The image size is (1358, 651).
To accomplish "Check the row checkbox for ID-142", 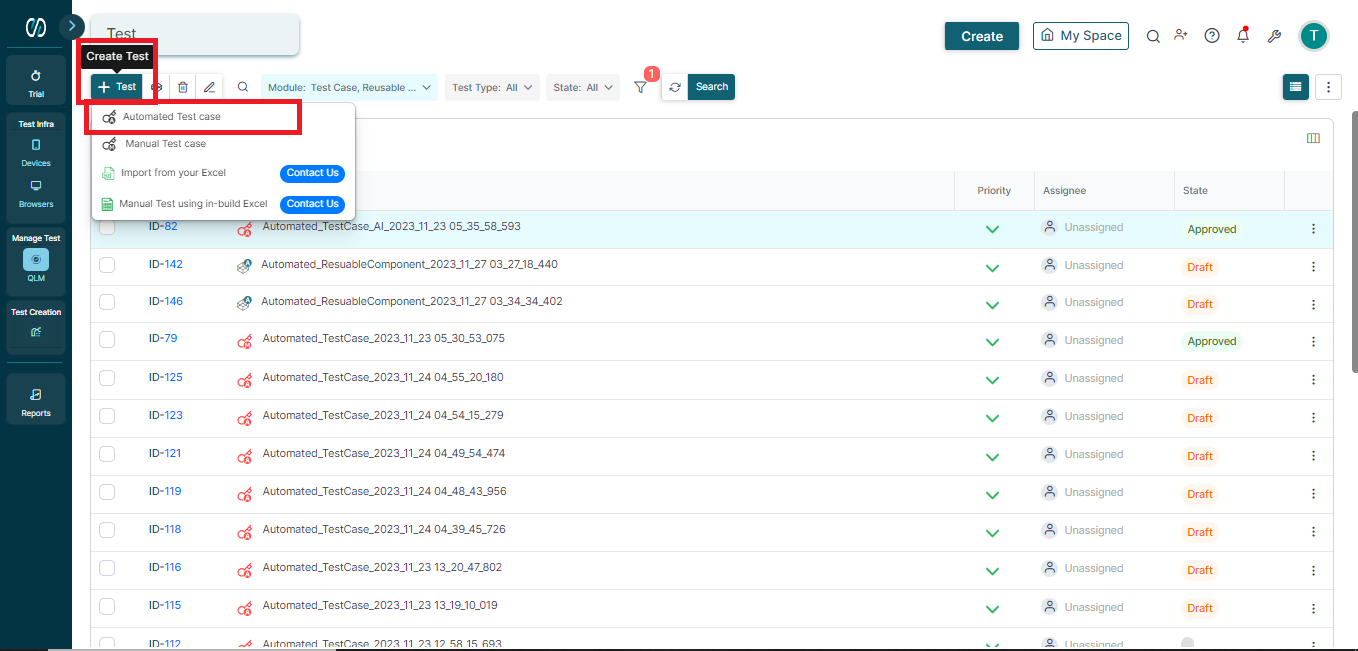I will (x=107, y=264).
